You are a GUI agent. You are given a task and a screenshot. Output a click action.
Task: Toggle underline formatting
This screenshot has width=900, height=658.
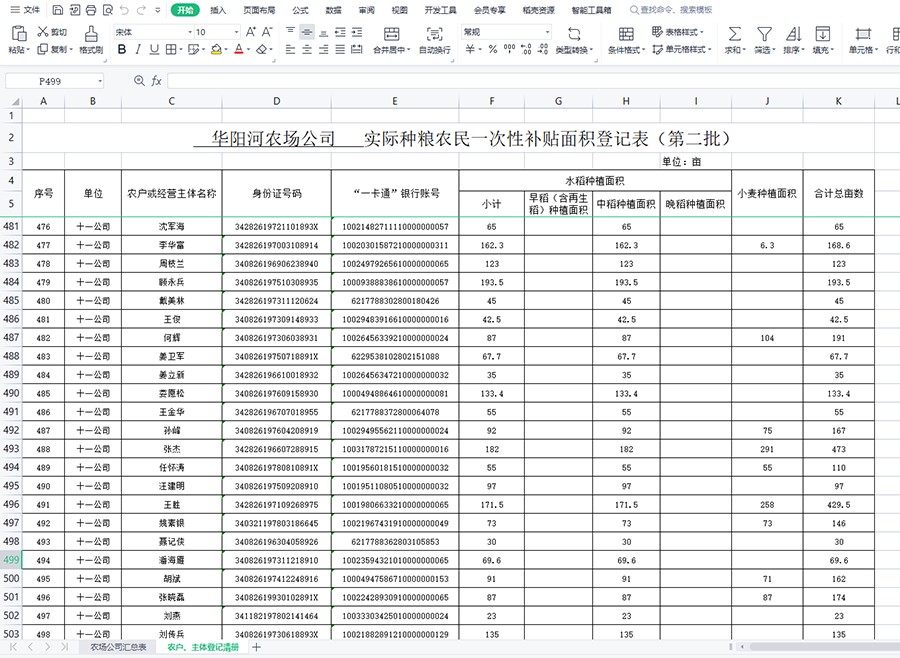click(x=154, y=49)
